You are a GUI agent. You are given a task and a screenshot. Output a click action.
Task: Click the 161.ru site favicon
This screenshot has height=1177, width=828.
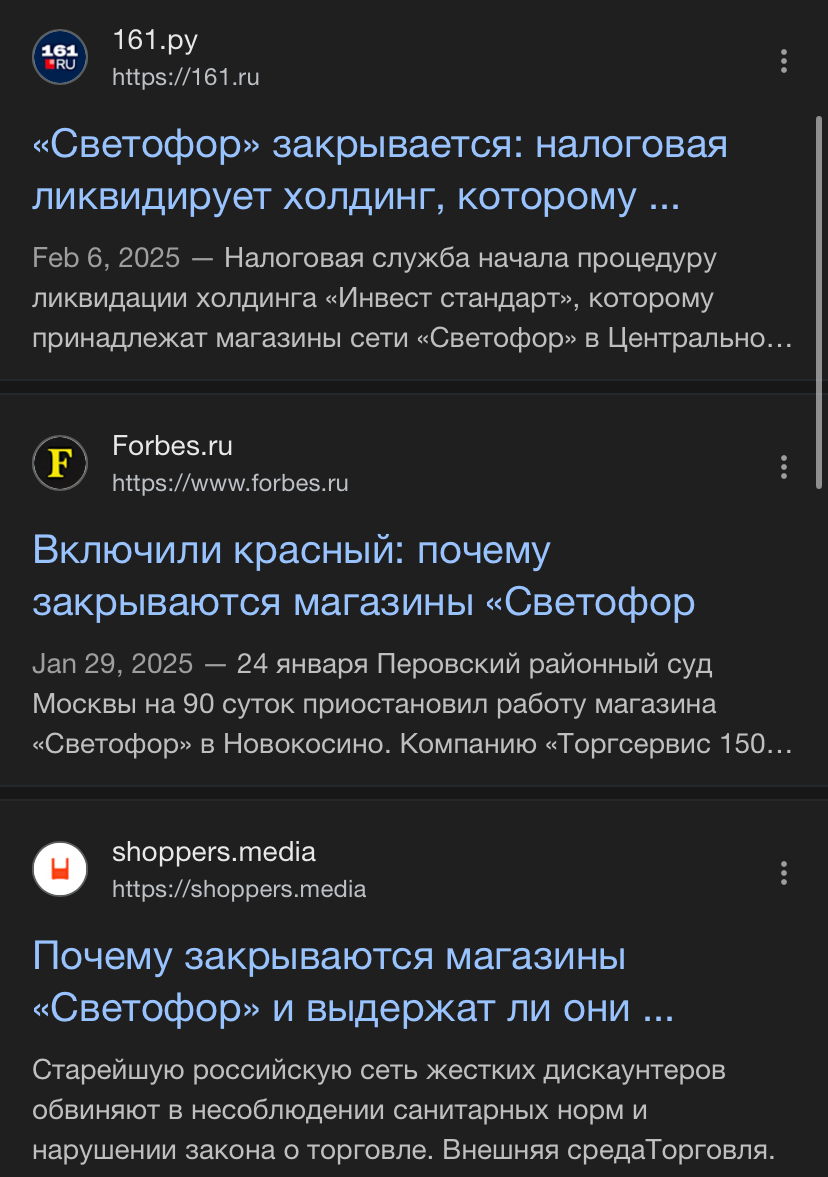tap(60, 57)
